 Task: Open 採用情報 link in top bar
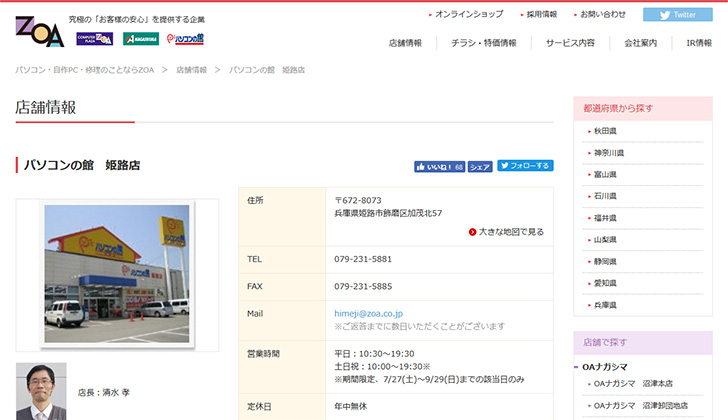tap(541, 14)
